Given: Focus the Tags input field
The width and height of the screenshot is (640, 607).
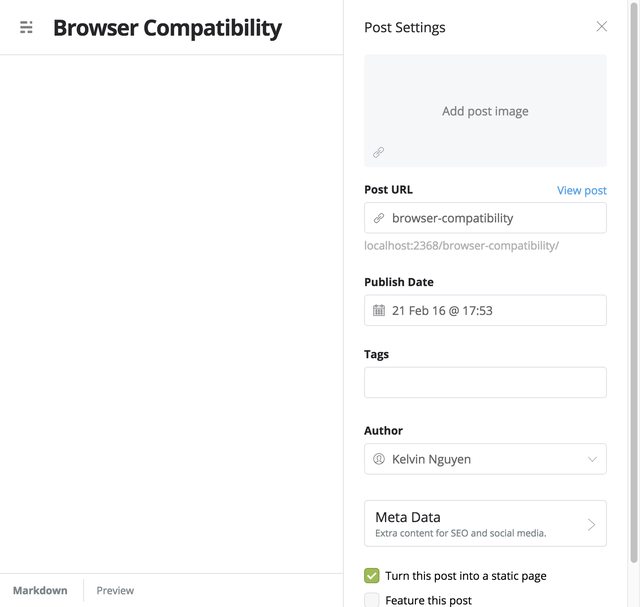Looking at the screenshot, I should click(485, 382).
